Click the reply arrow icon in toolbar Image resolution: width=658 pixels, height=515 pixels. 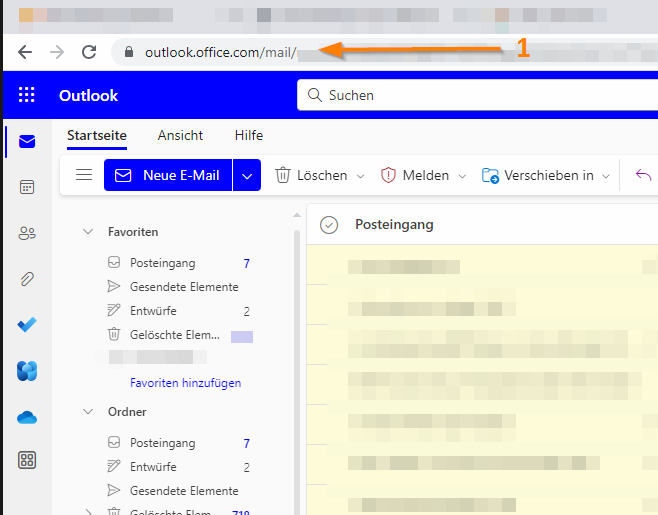pos(643,175)
